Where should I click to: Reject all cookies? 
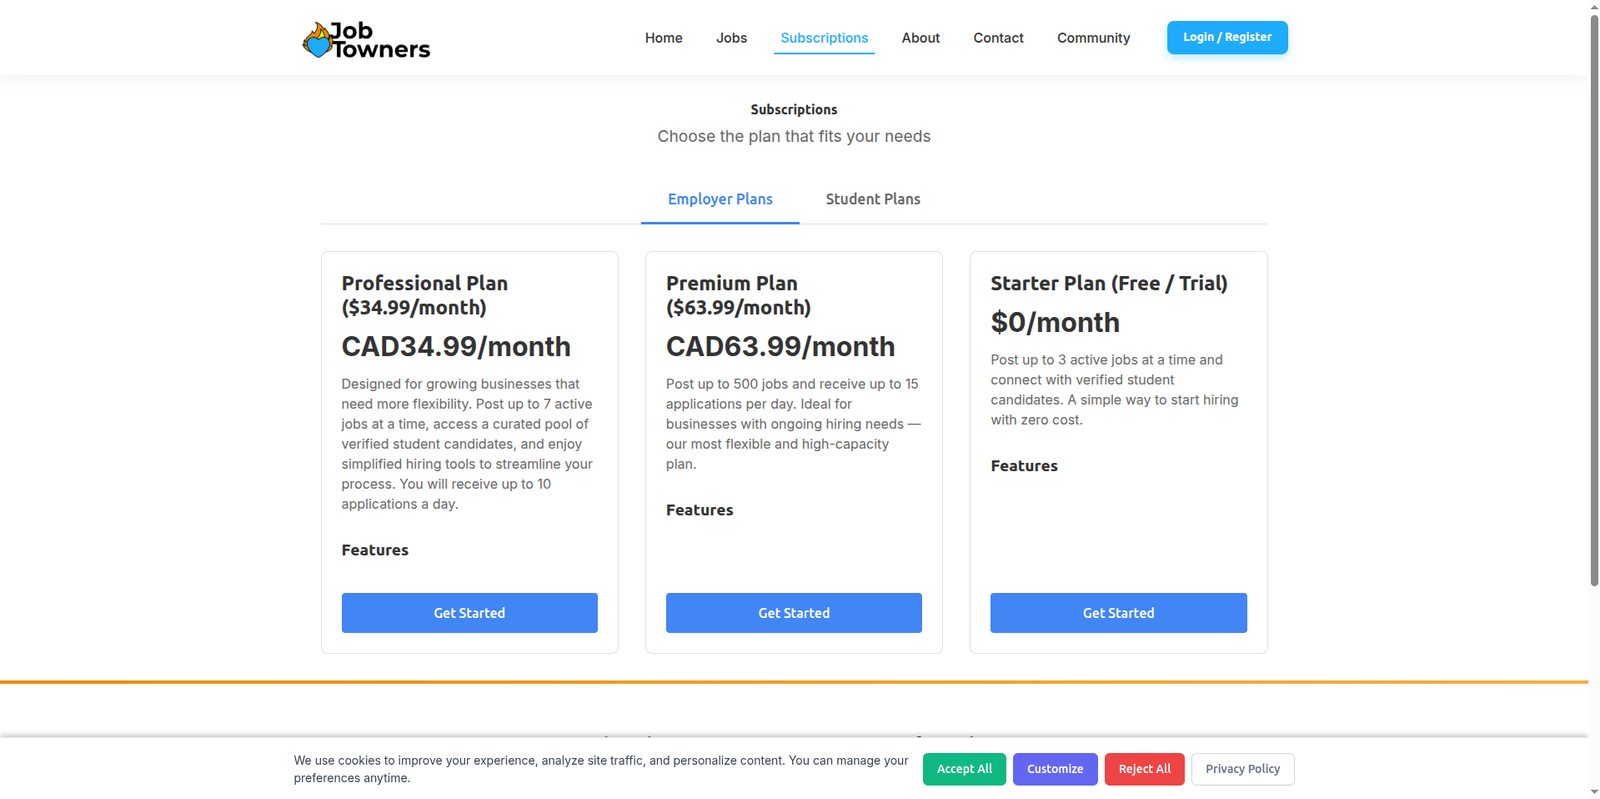pos(1144,769)
